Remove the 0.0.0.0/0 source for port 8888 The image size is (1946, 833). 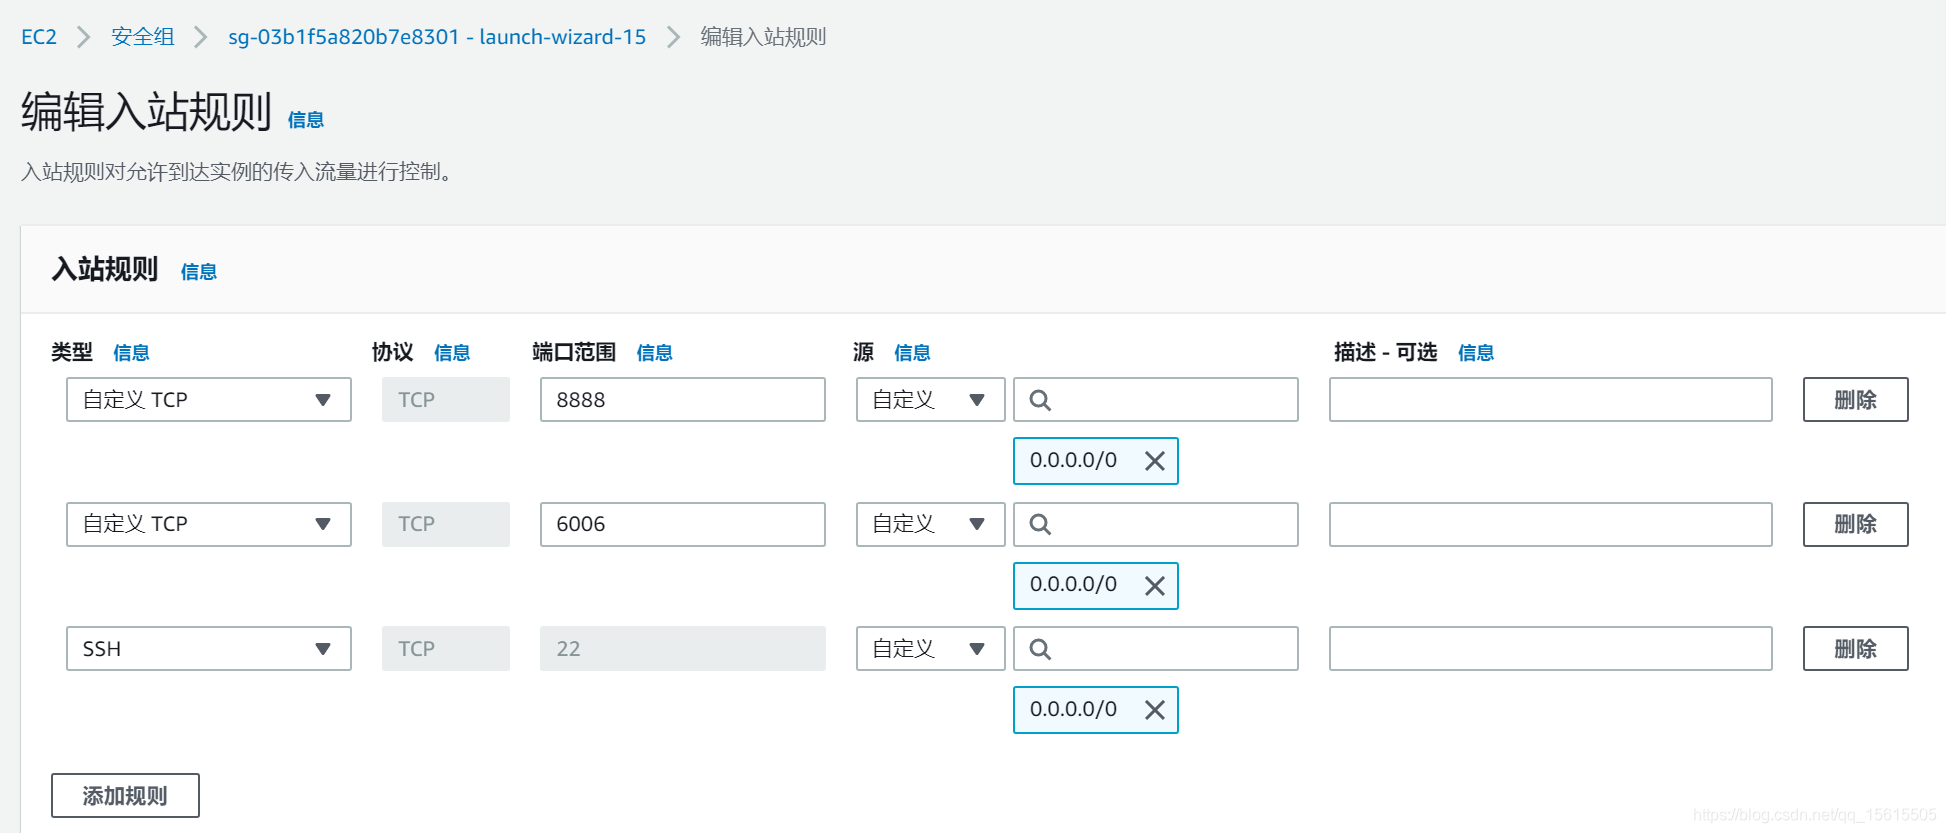point(1154,461)
